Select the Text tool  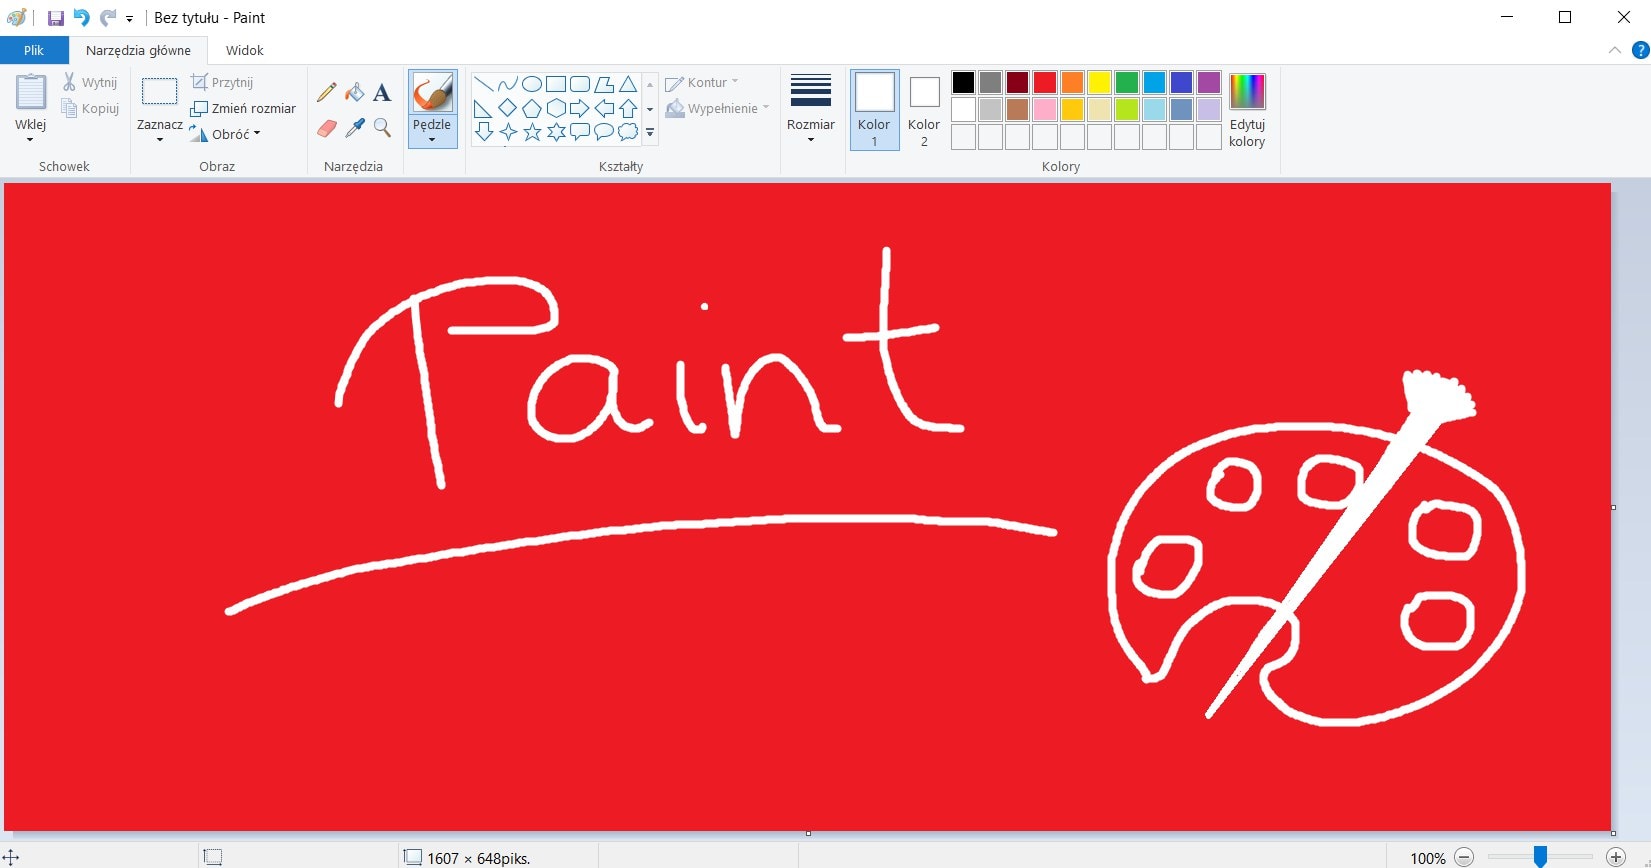click(x=382, y=93)
